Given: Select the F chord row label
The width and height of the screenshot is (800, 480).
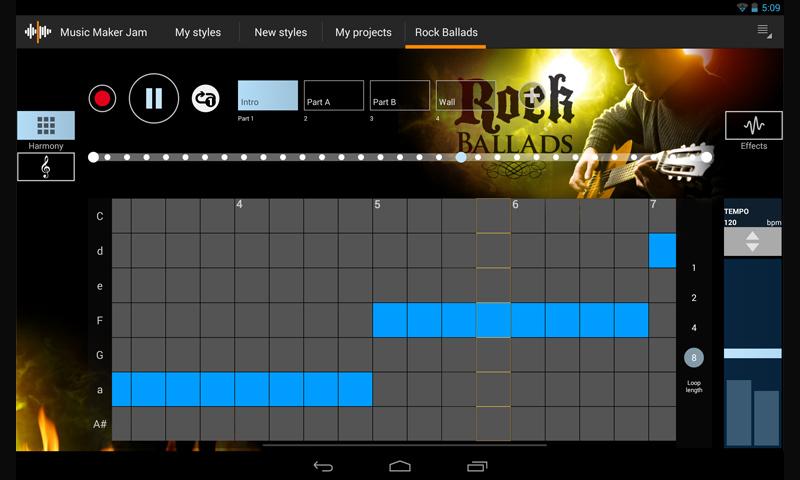Looking at the screenshot, I should pos(100,320).
